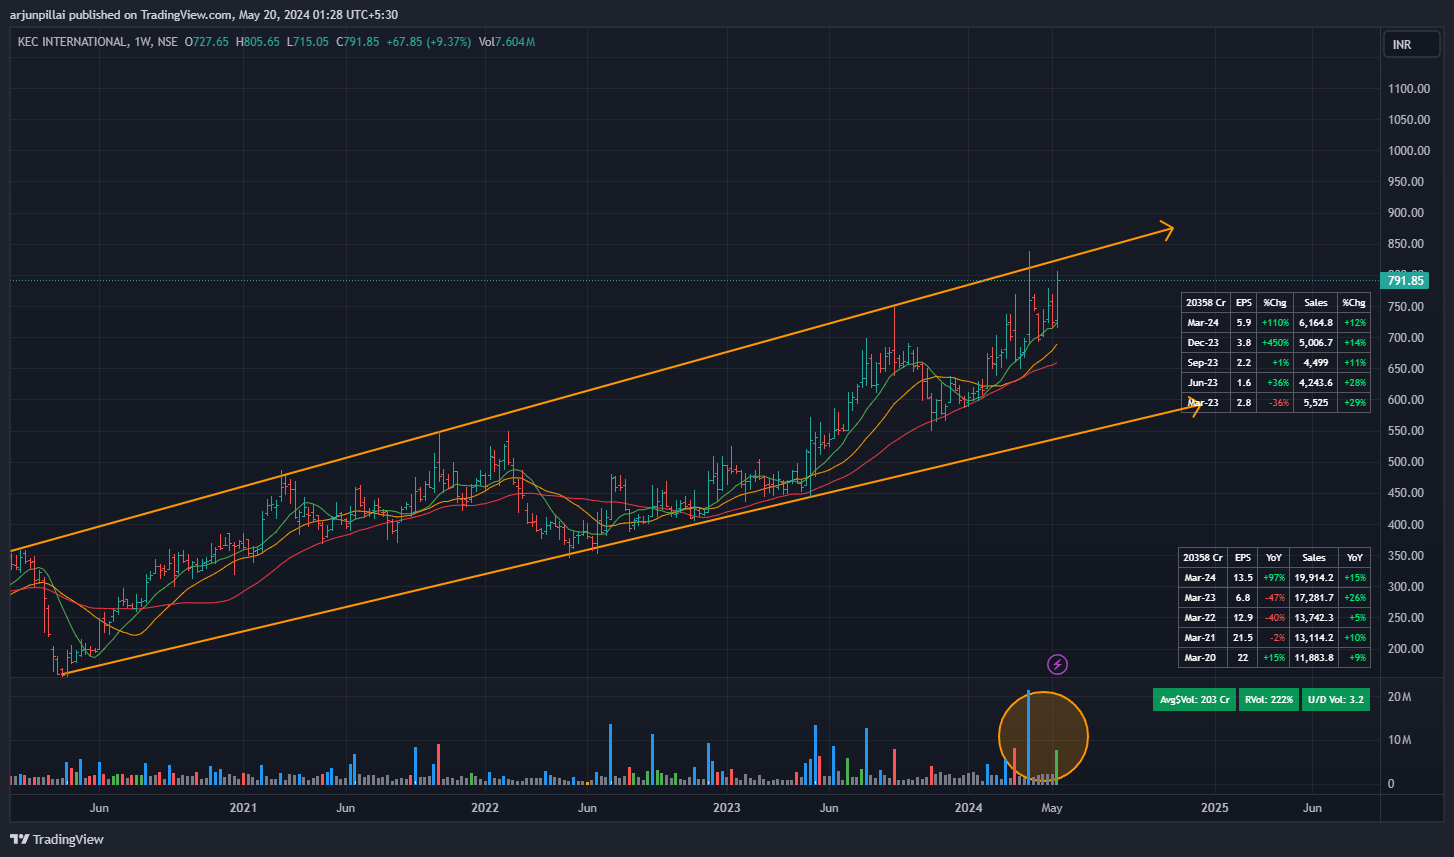Click the Avg$Vol: 203 Cr badge
This screenshot has height=857, width=1454.
click(1194, 700)
